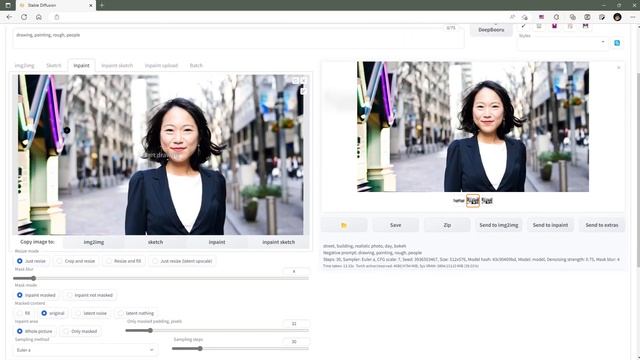Image resolution: width=640 pixels, height=360 pixels.
Task: Remove the inpaint canvas image
Action: 303,81
